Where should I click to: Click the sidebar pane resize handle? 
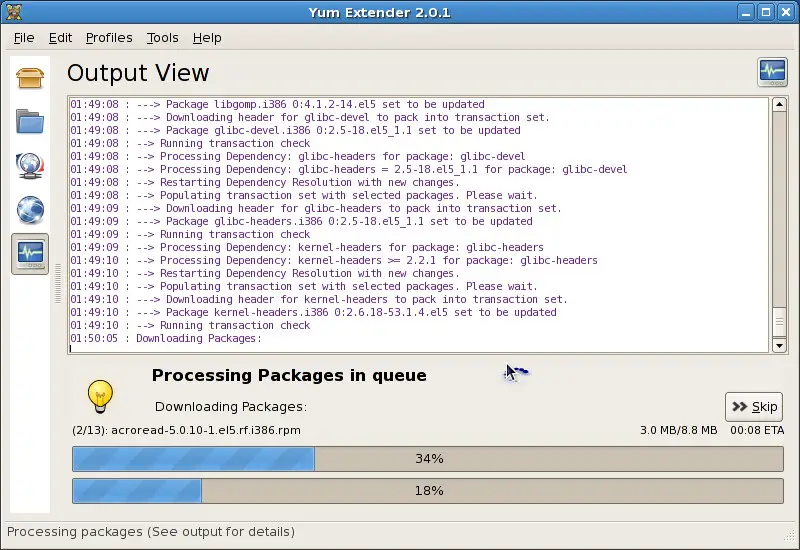[58, 284]
